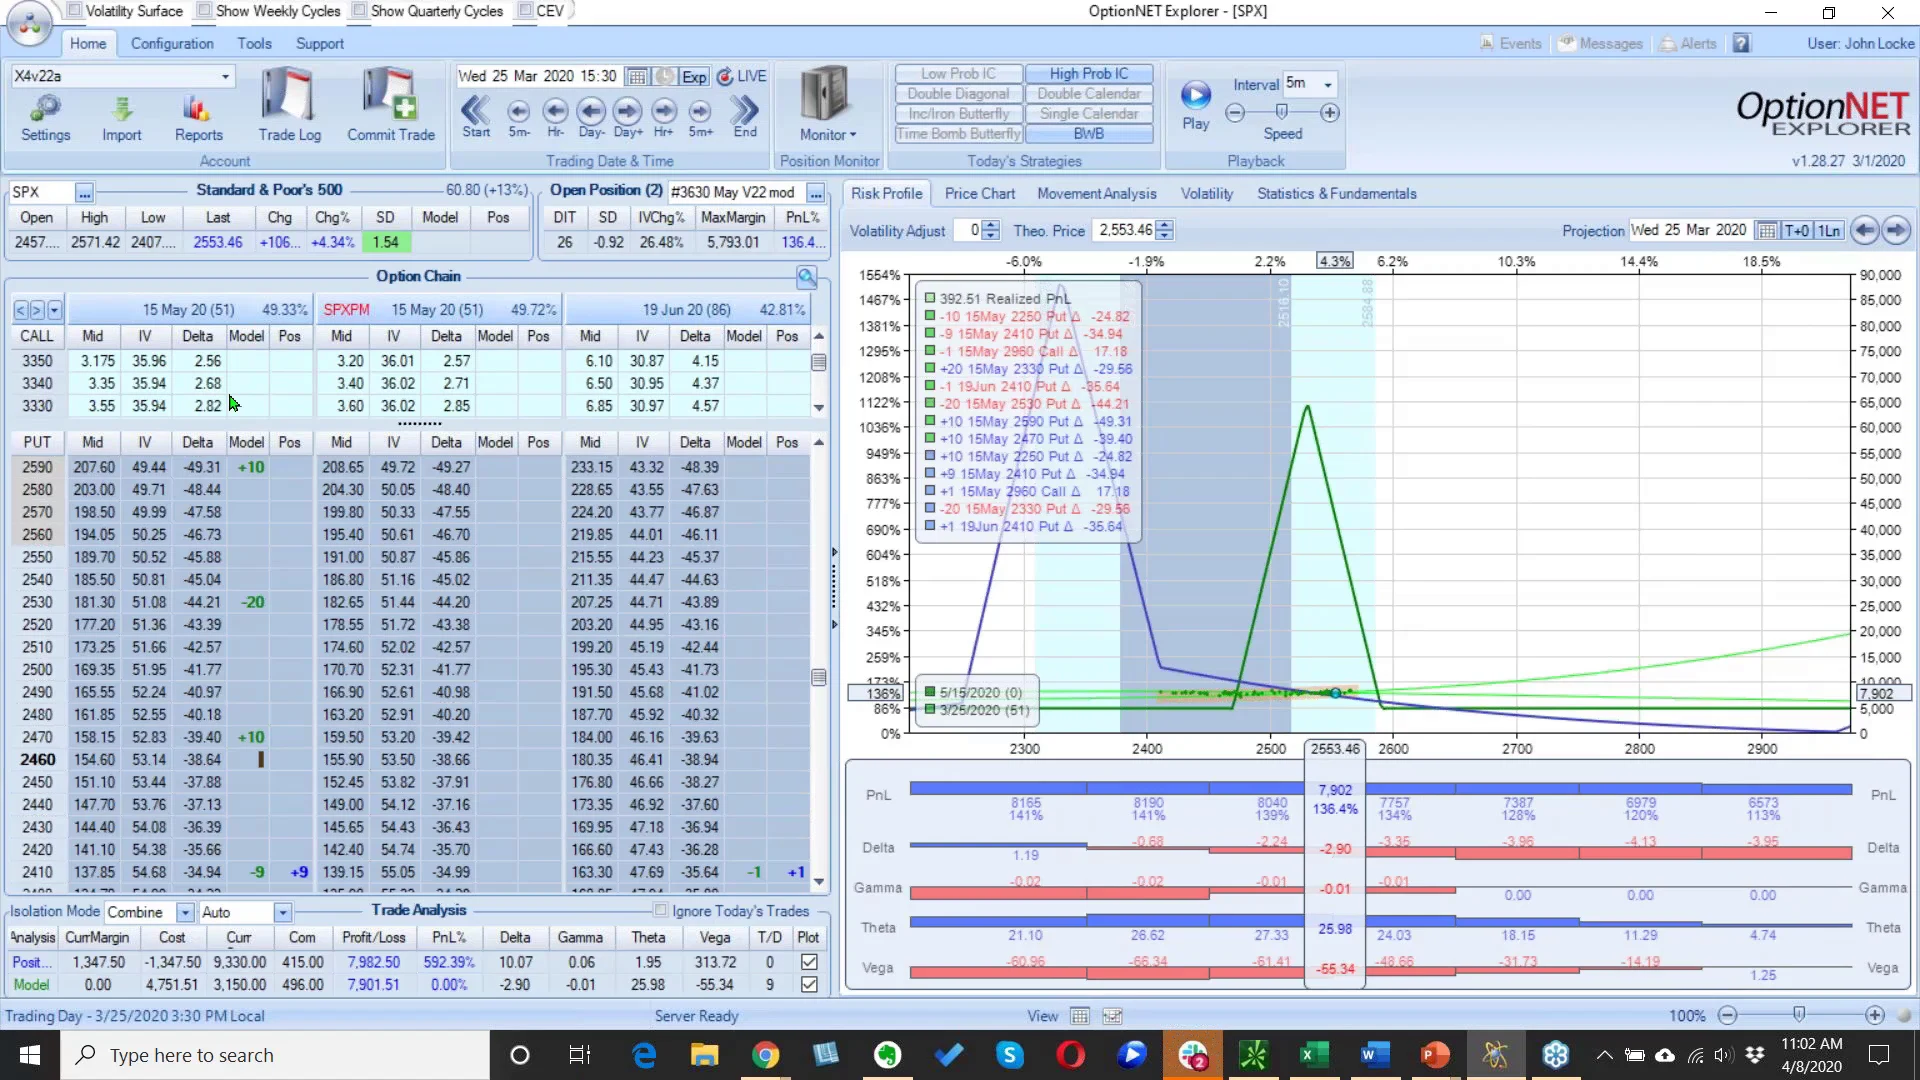
Task: Uncheck Plot for the Model row
Action: 809,985
